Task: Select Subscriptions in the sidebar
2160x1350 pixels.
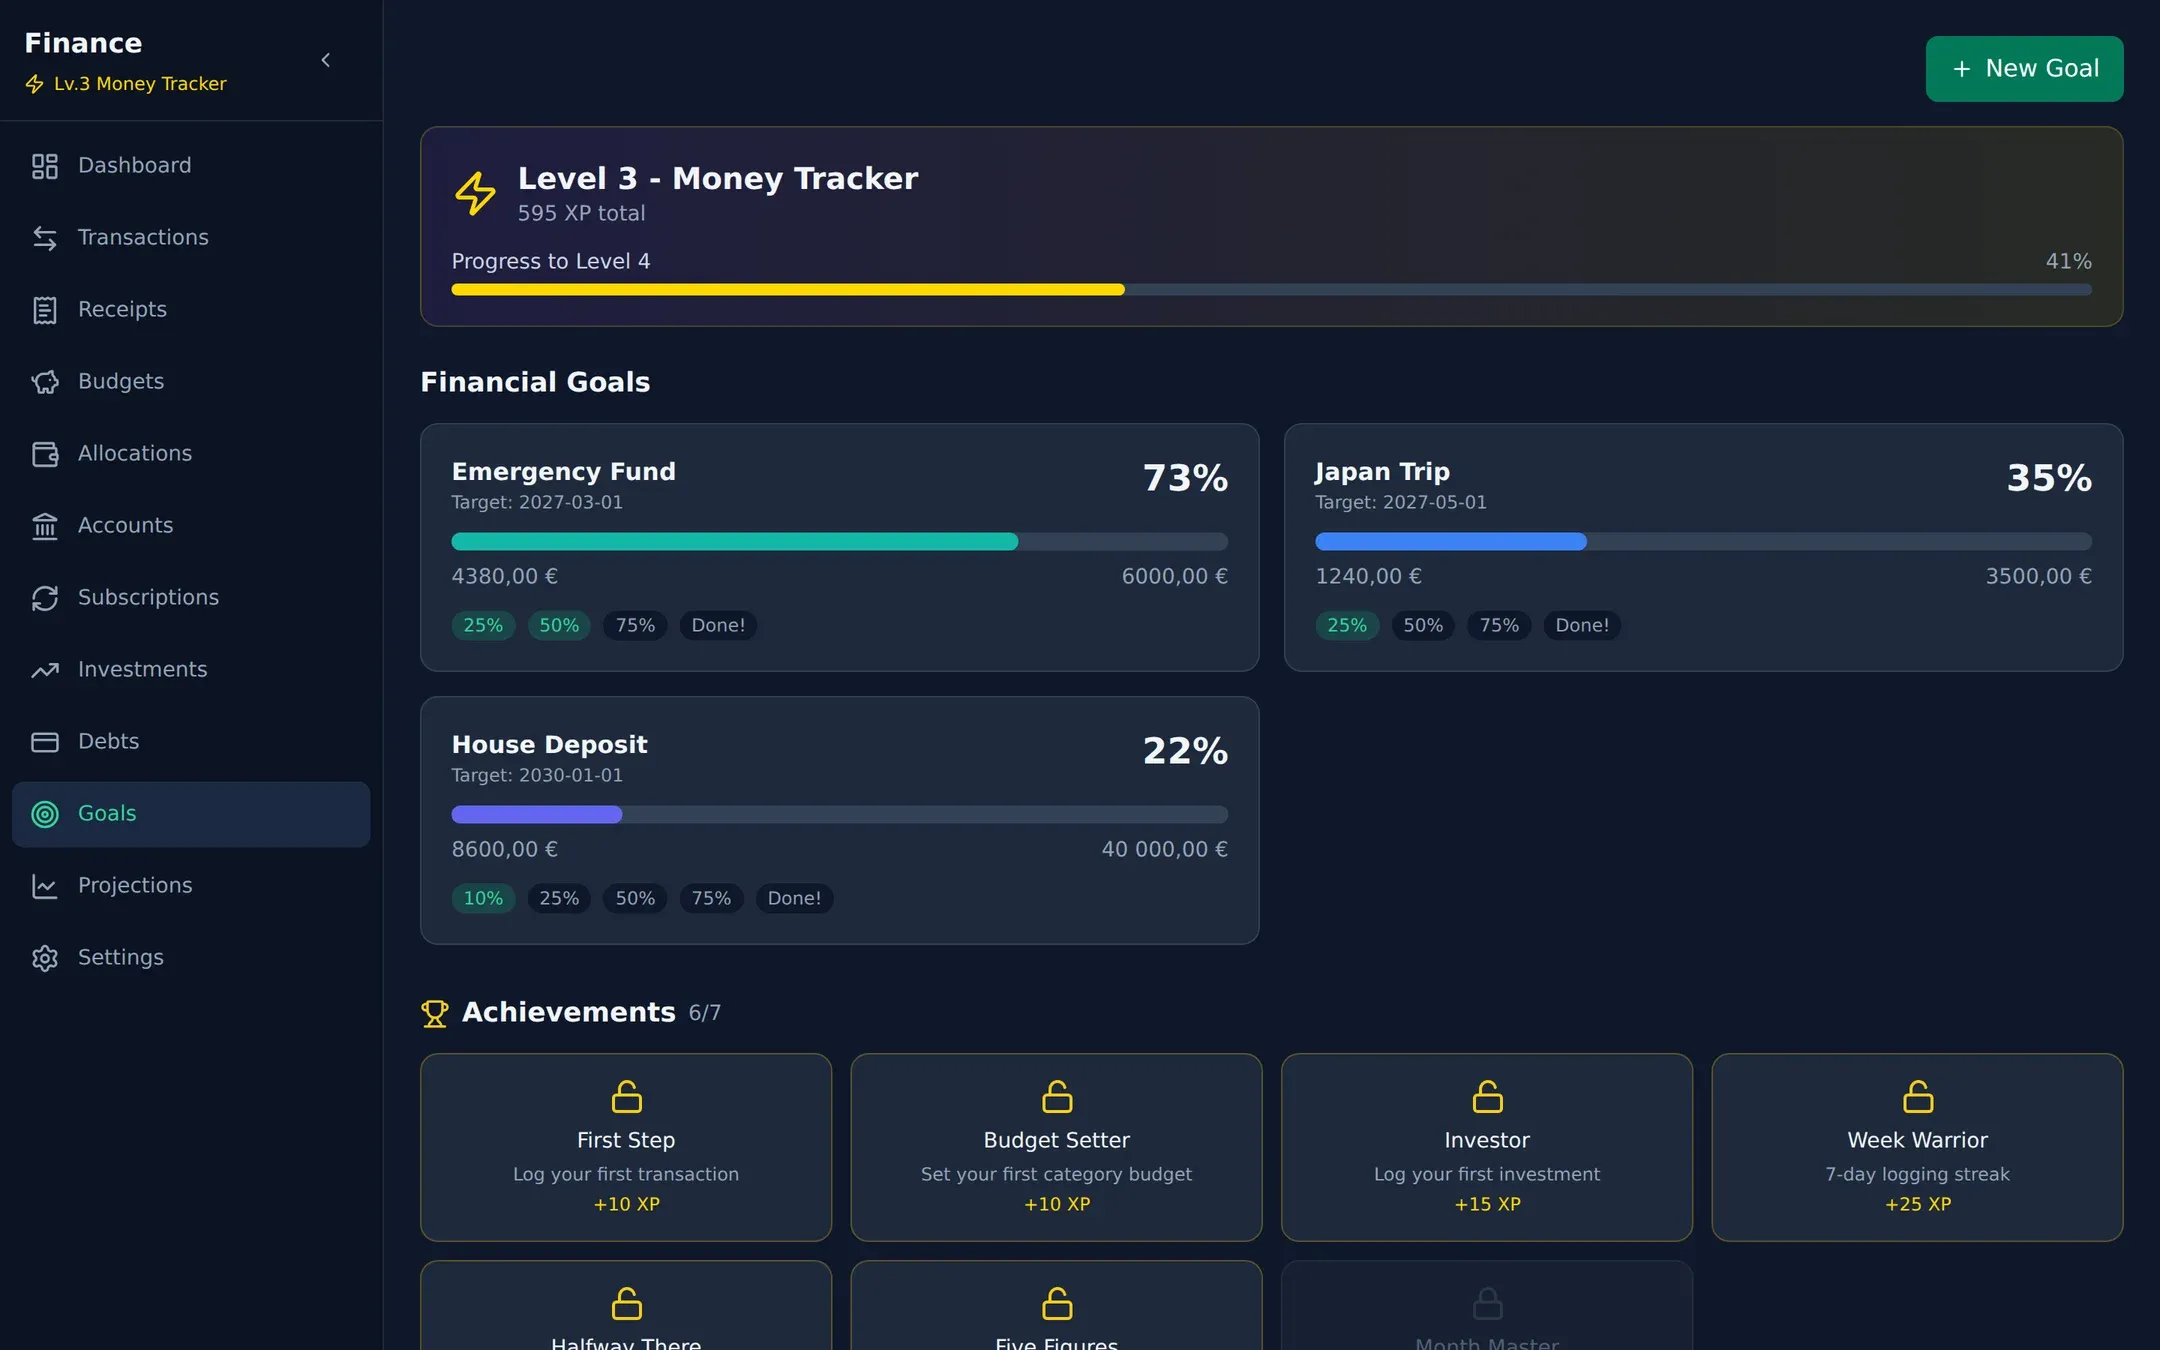Action: coord(191,598)
